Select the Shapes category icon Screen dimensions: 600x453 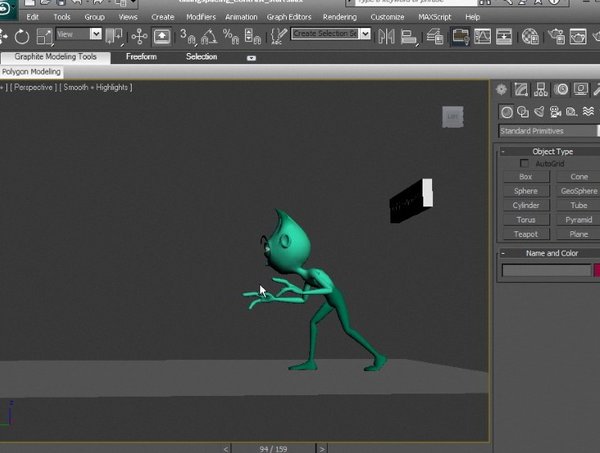click(x=523, y=111)
